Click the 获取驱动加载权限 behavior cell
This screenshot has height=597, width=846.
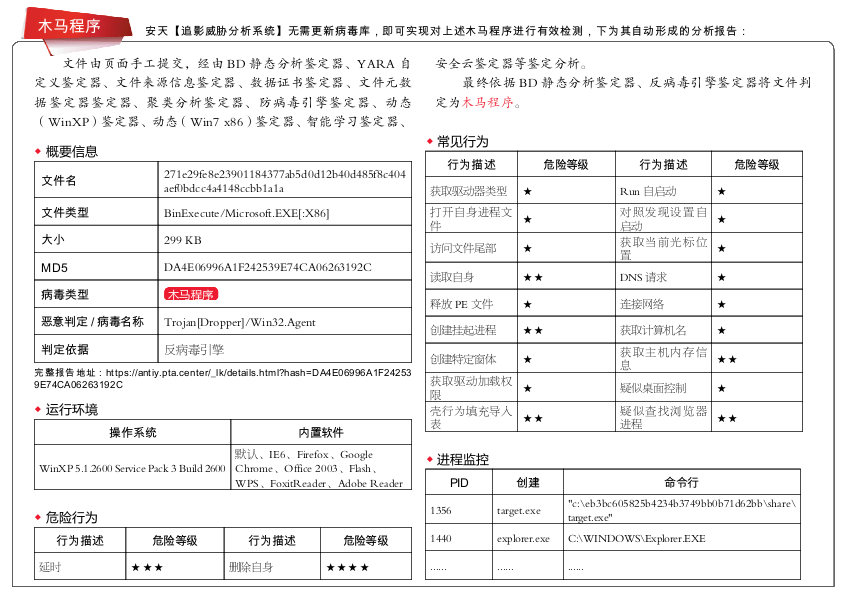pyautogui.click(x=472, y=388)
